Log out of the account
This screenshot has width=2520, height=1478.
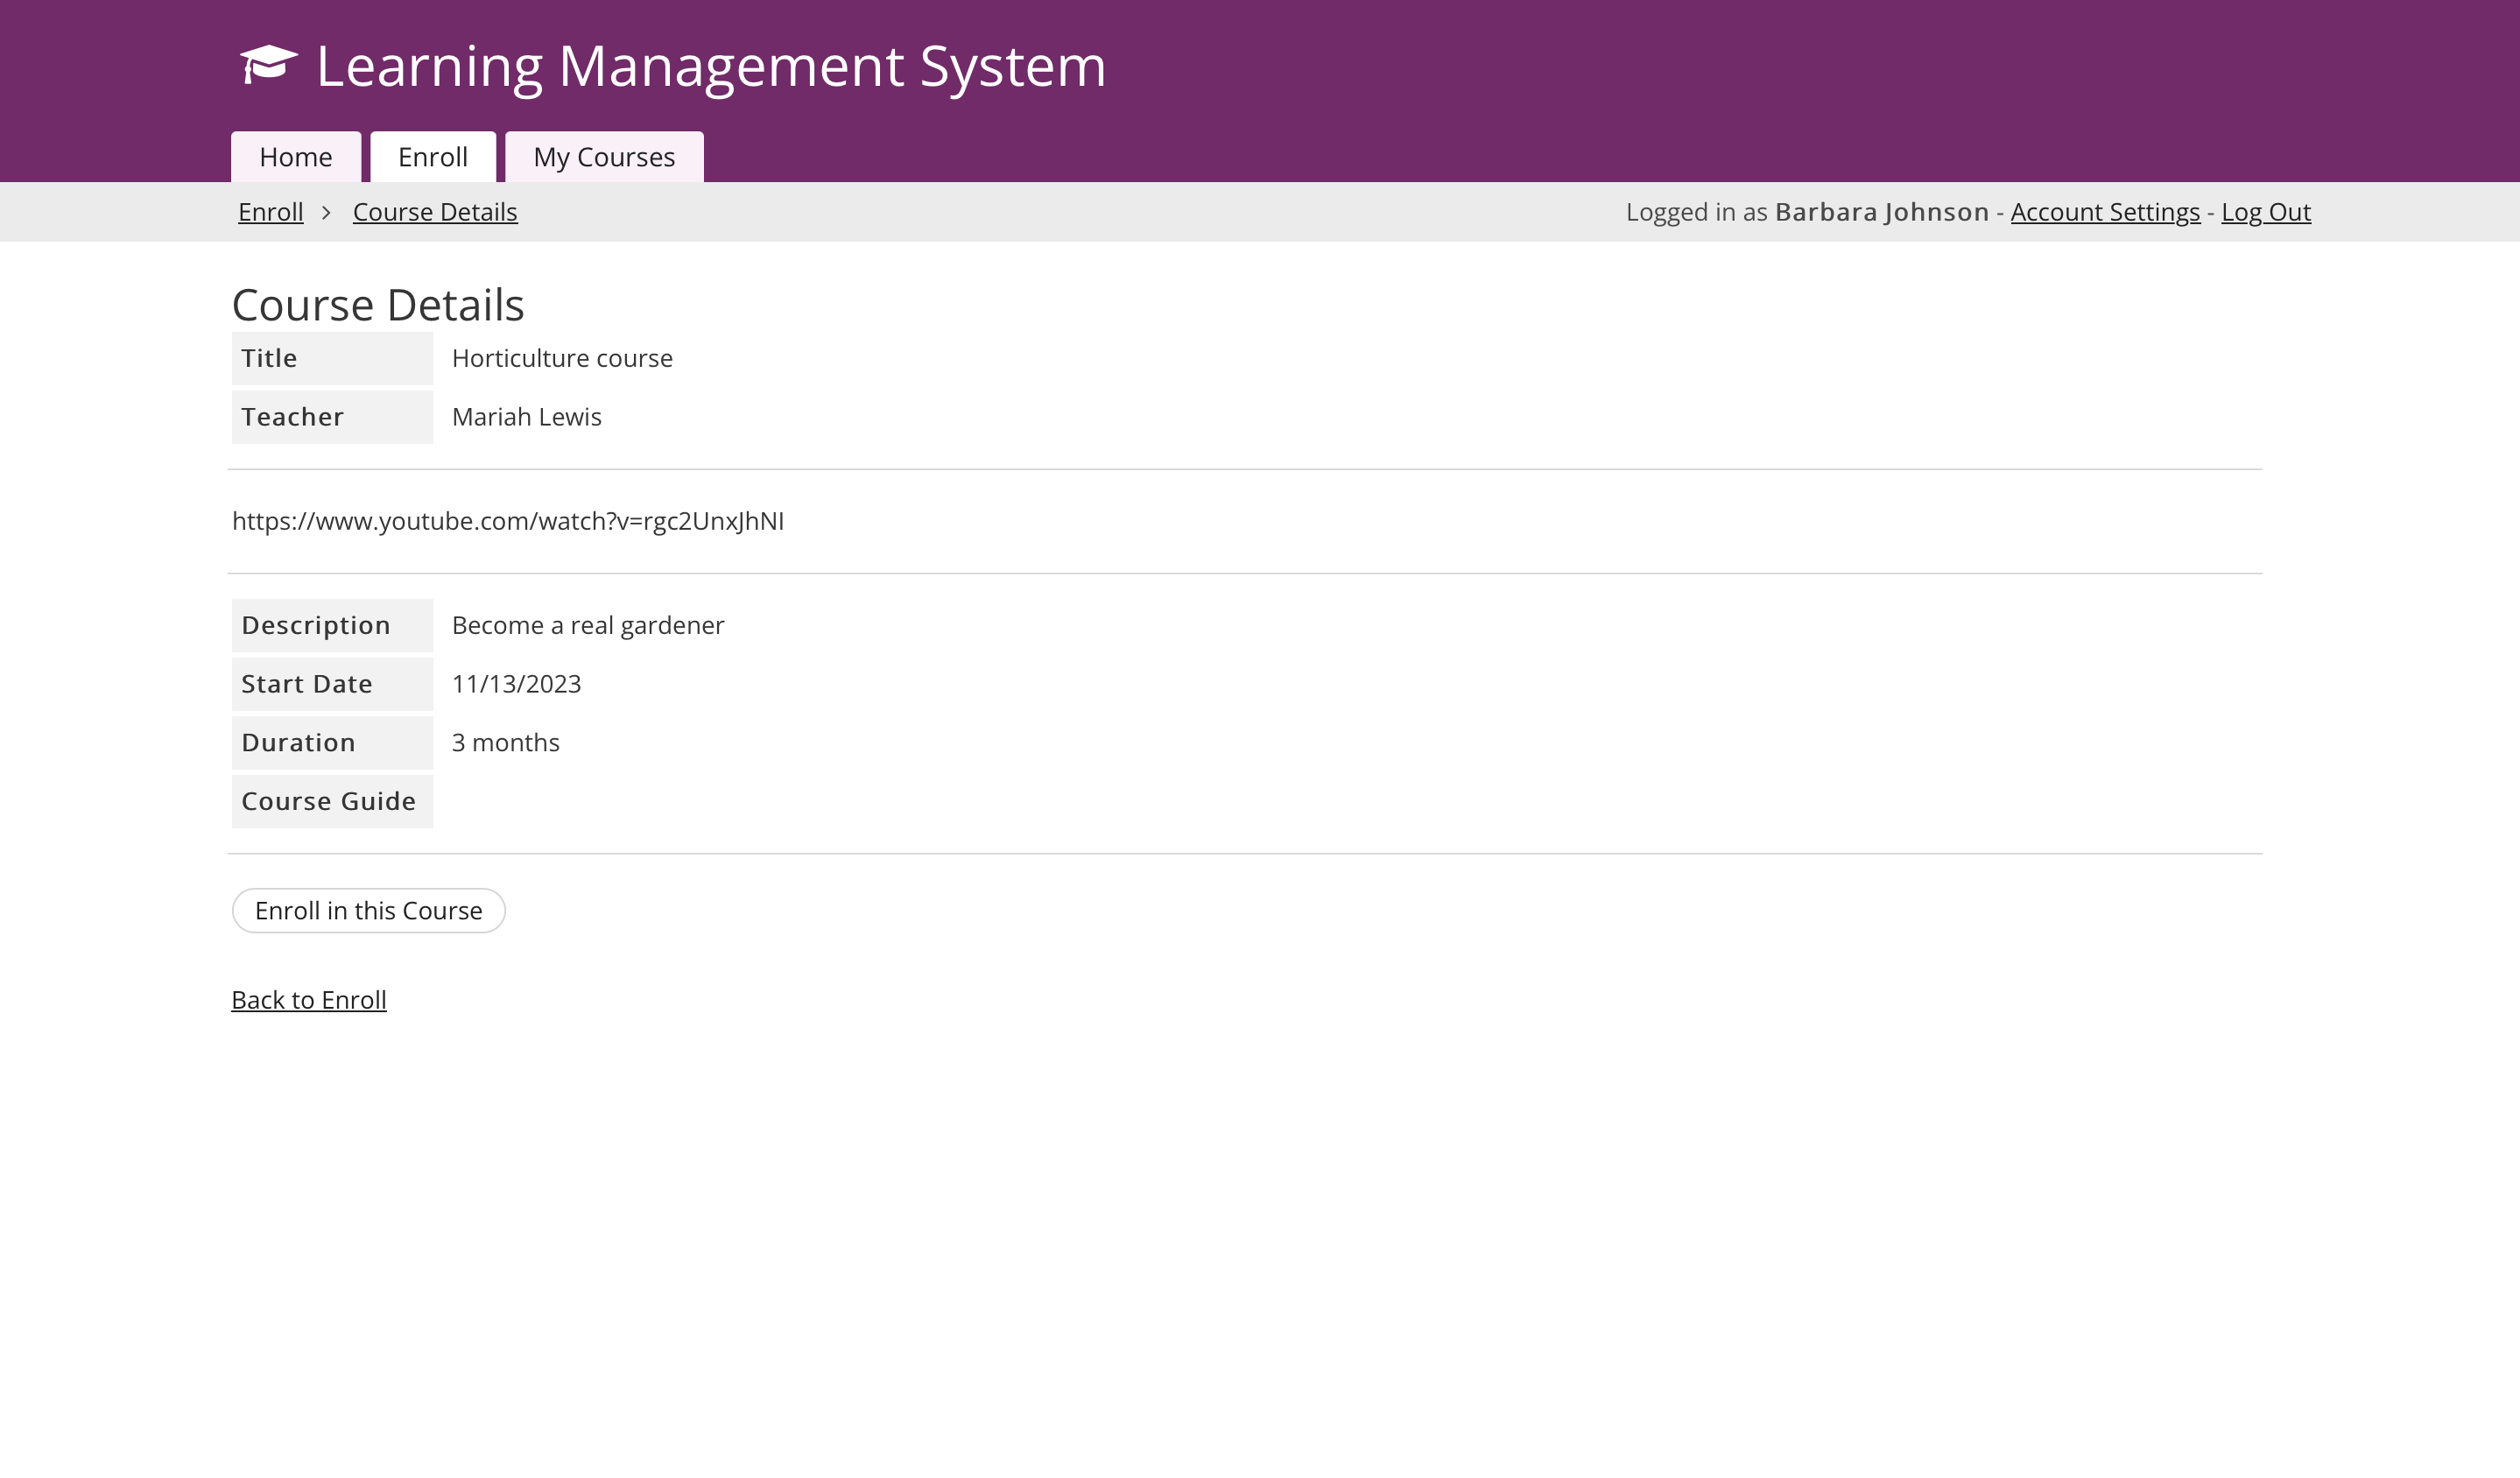pos(2265,212)
